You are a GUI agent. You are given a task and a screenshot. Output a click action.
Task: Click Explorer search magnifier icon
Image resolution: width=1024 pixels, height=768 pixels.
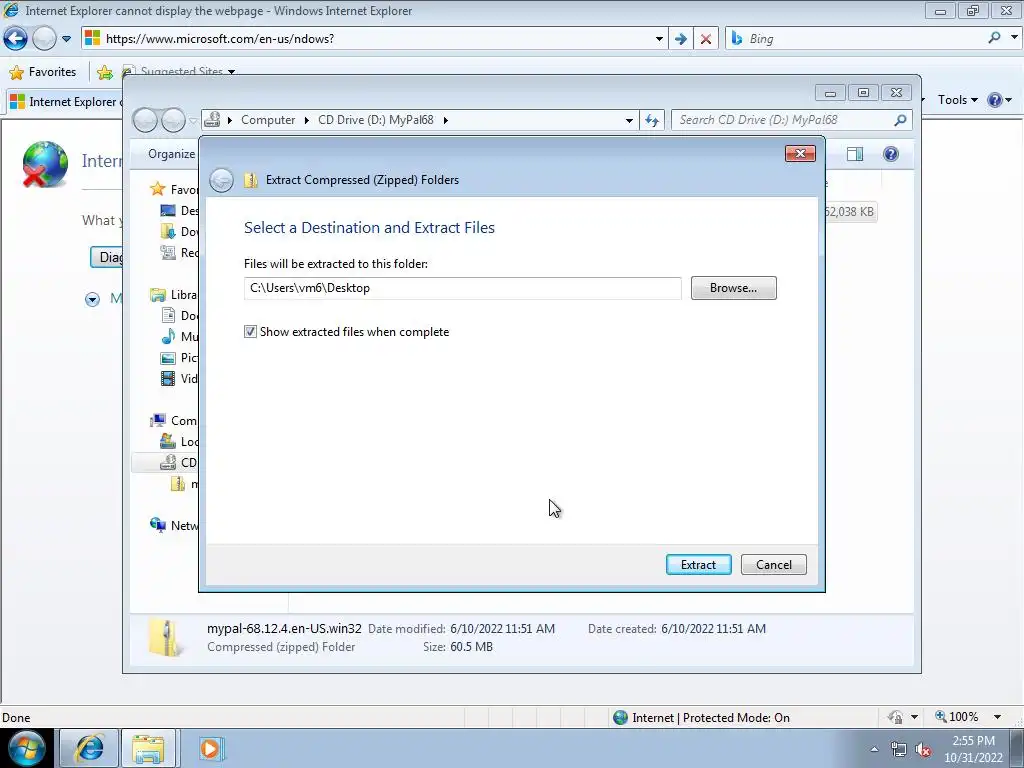[x=900, y=120]
